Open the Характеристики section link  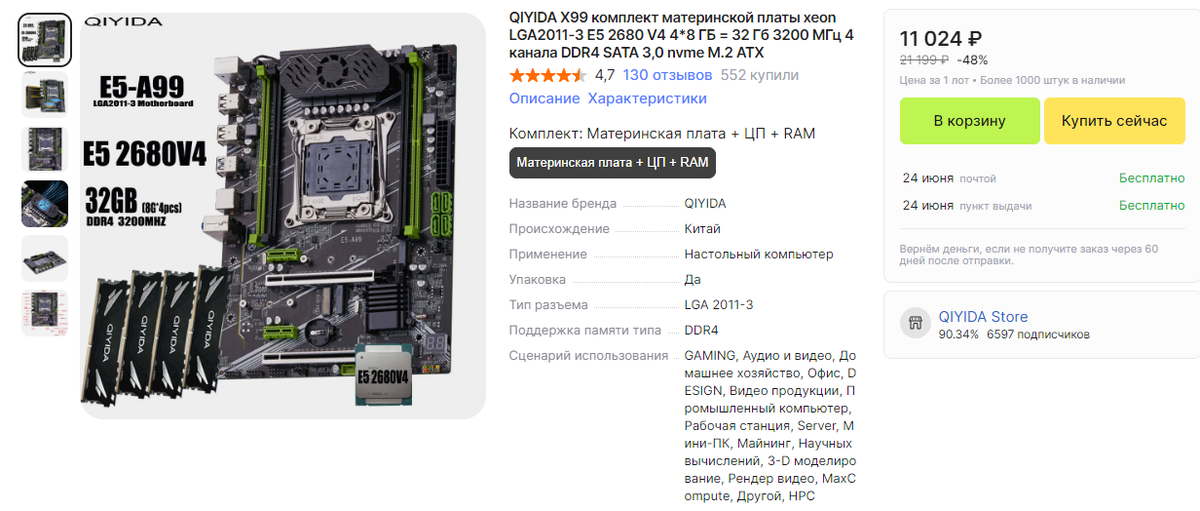647,99
